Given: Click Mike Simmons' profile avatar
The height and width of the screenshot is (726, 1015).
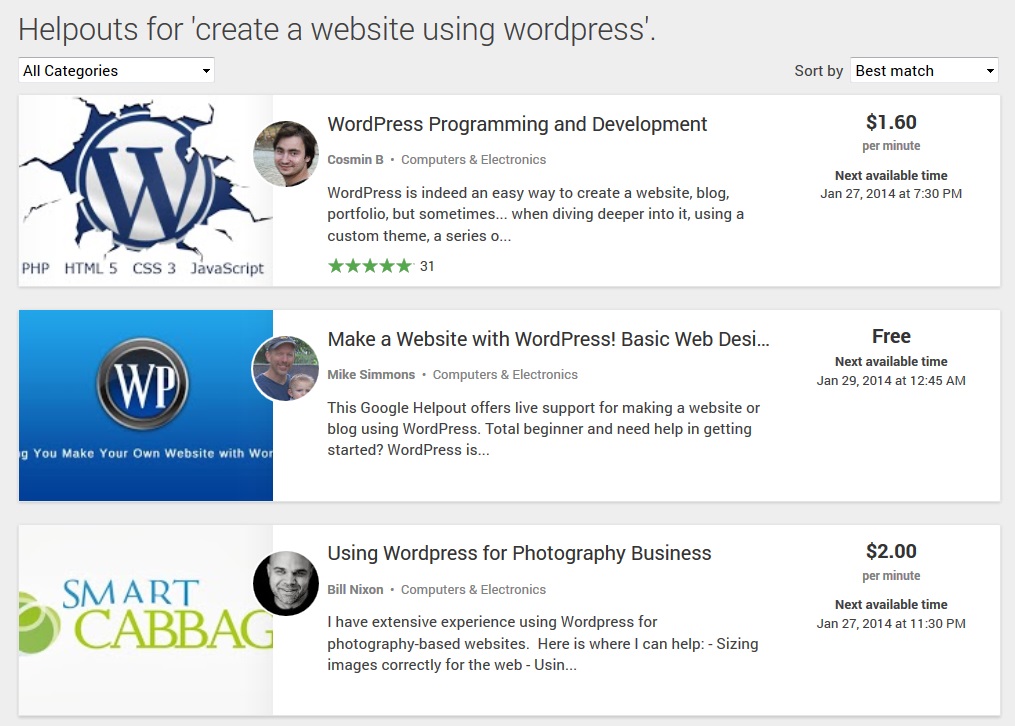Looking at the screenshot, I should [286, 368].
